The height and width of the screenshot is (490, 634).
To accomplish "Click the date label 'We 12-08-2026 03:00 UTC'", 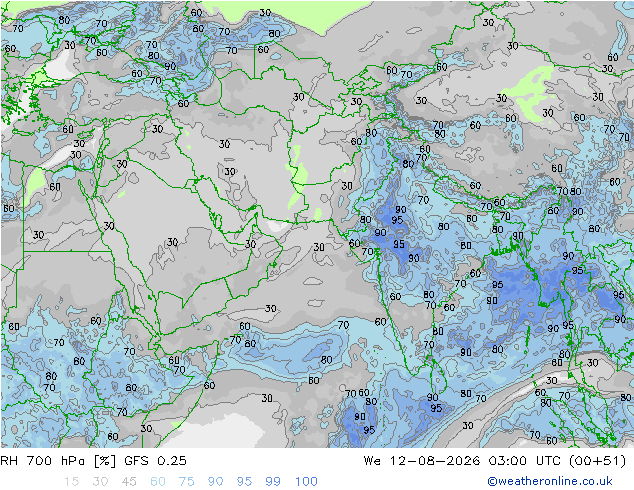I will click(x=464, y=461).
